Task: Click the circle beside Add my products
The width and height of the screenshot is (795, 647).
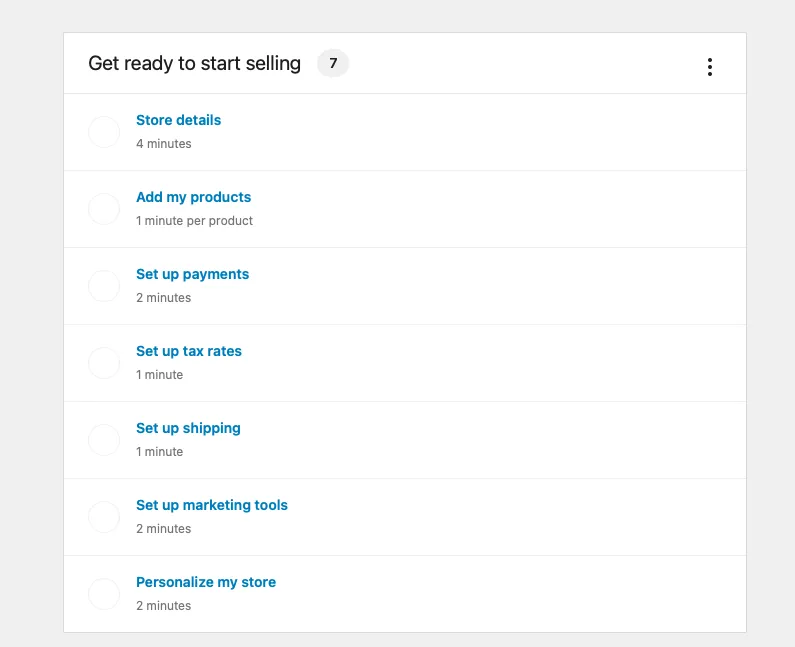Action: click(x=104, y=209)
